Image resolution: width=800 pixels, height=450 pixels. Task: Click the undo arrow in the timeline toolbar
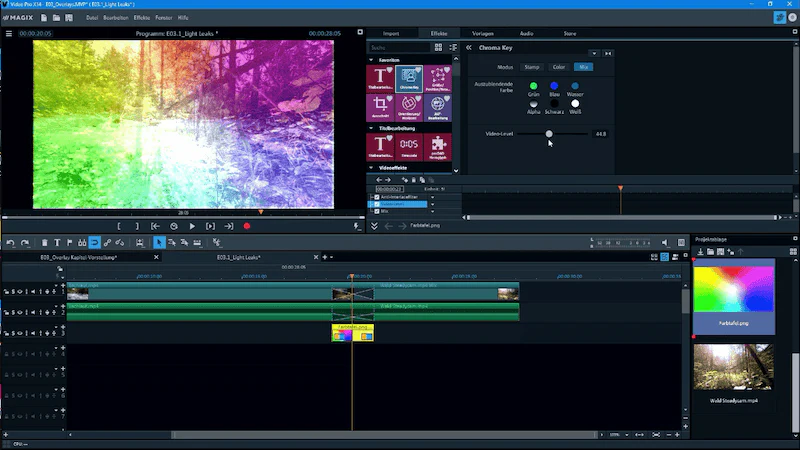(x=10, y=243)
